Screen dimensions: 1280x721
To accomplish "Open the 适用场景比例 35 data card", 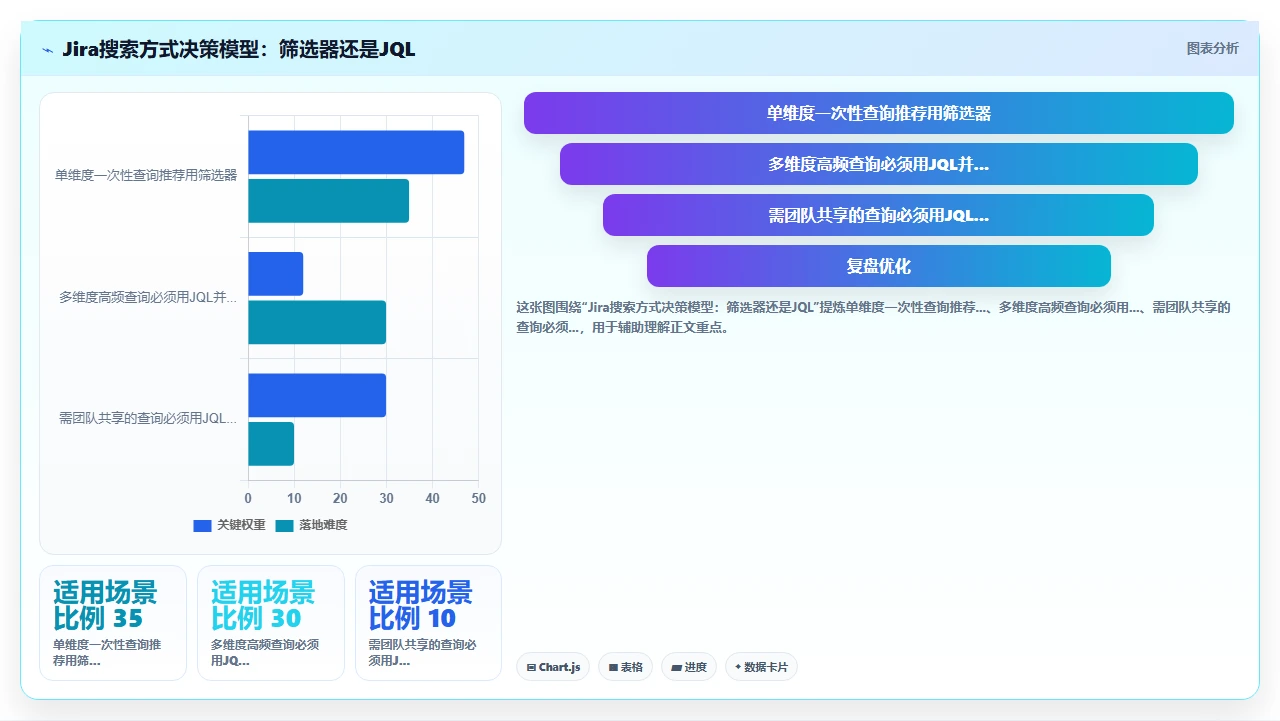I will (113, 623).
